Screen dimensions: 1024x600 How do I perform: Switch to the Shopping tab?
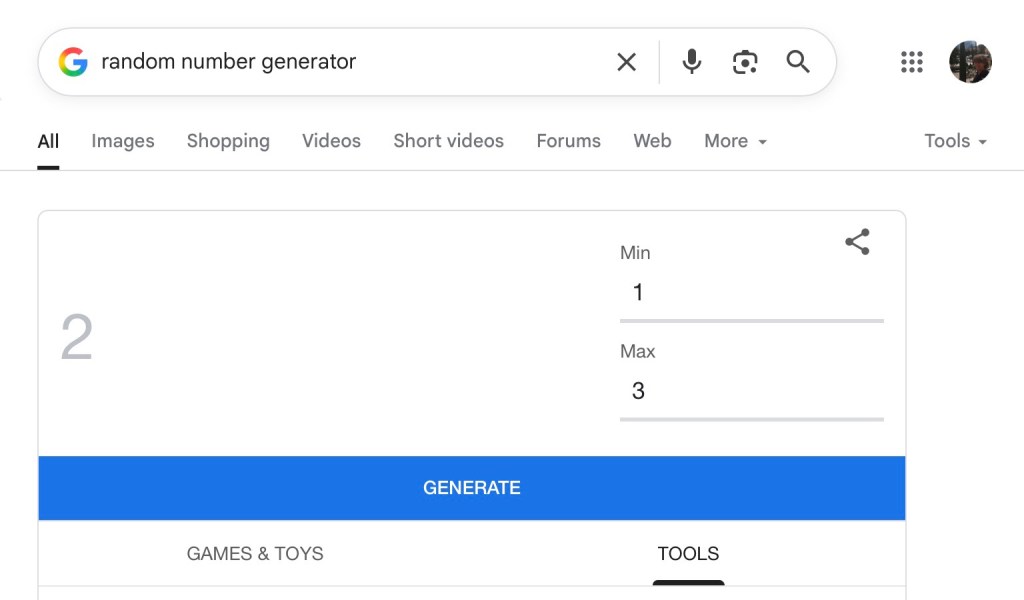coord(228,141)
